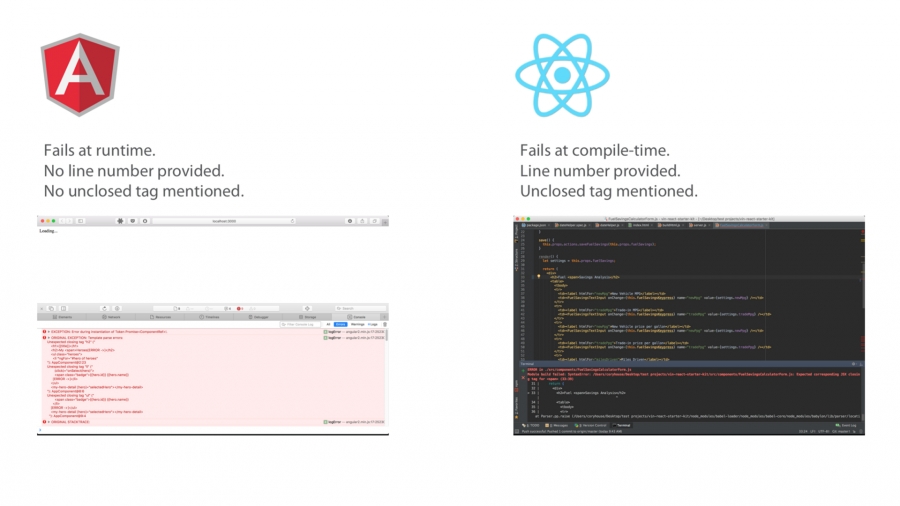900x506 pixels.
Task: Click the yellow lightbulb intention icon in the editor
Action: (x=538, y=277)
